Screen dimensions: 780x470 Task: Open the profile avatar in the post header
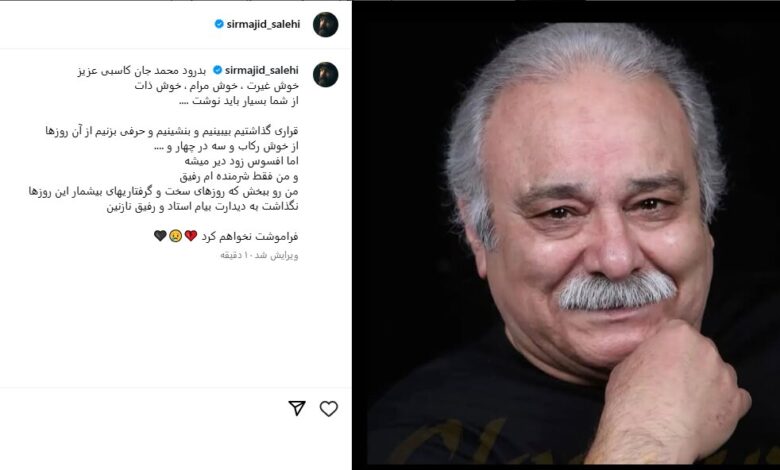[x=325, y=24]
